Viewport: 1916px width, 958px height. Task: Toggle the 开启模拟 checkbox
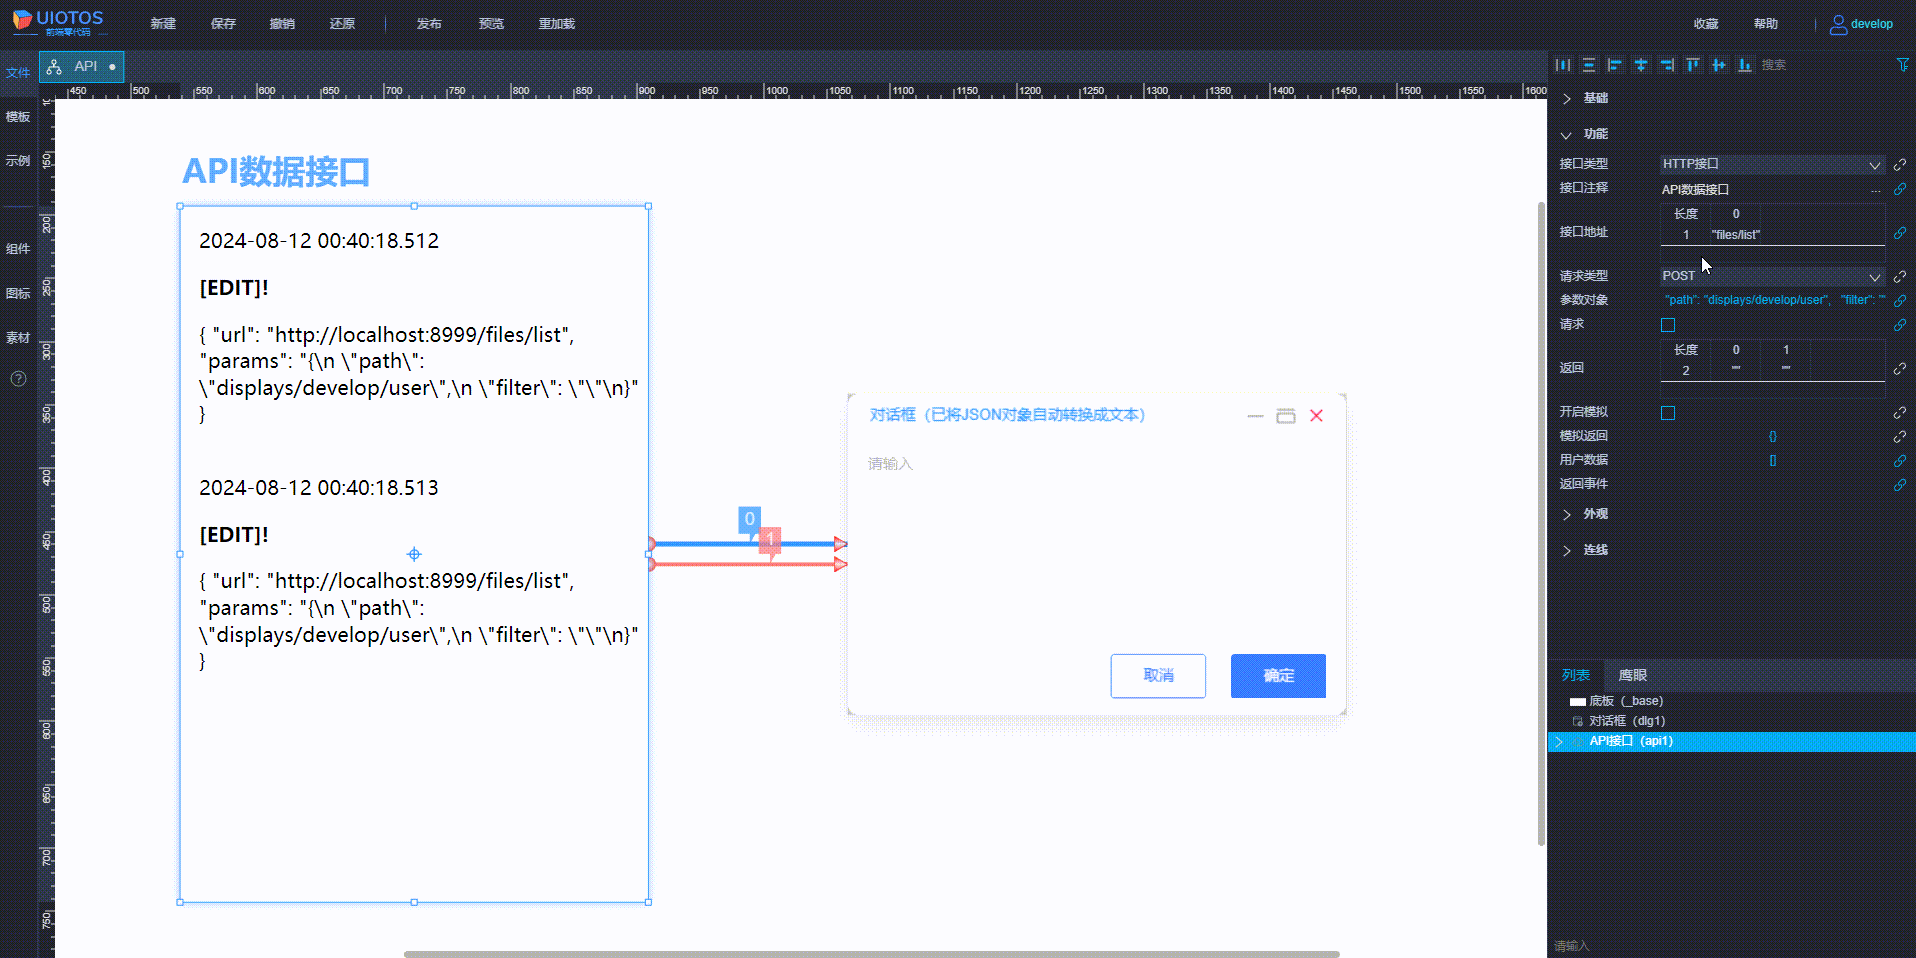[1668, 413]
